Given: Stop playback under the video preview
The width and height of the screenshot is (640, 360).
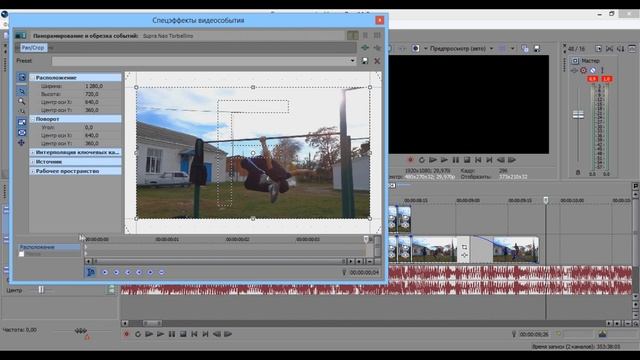Looking at the screenshot, I should [x=467, y=160].
